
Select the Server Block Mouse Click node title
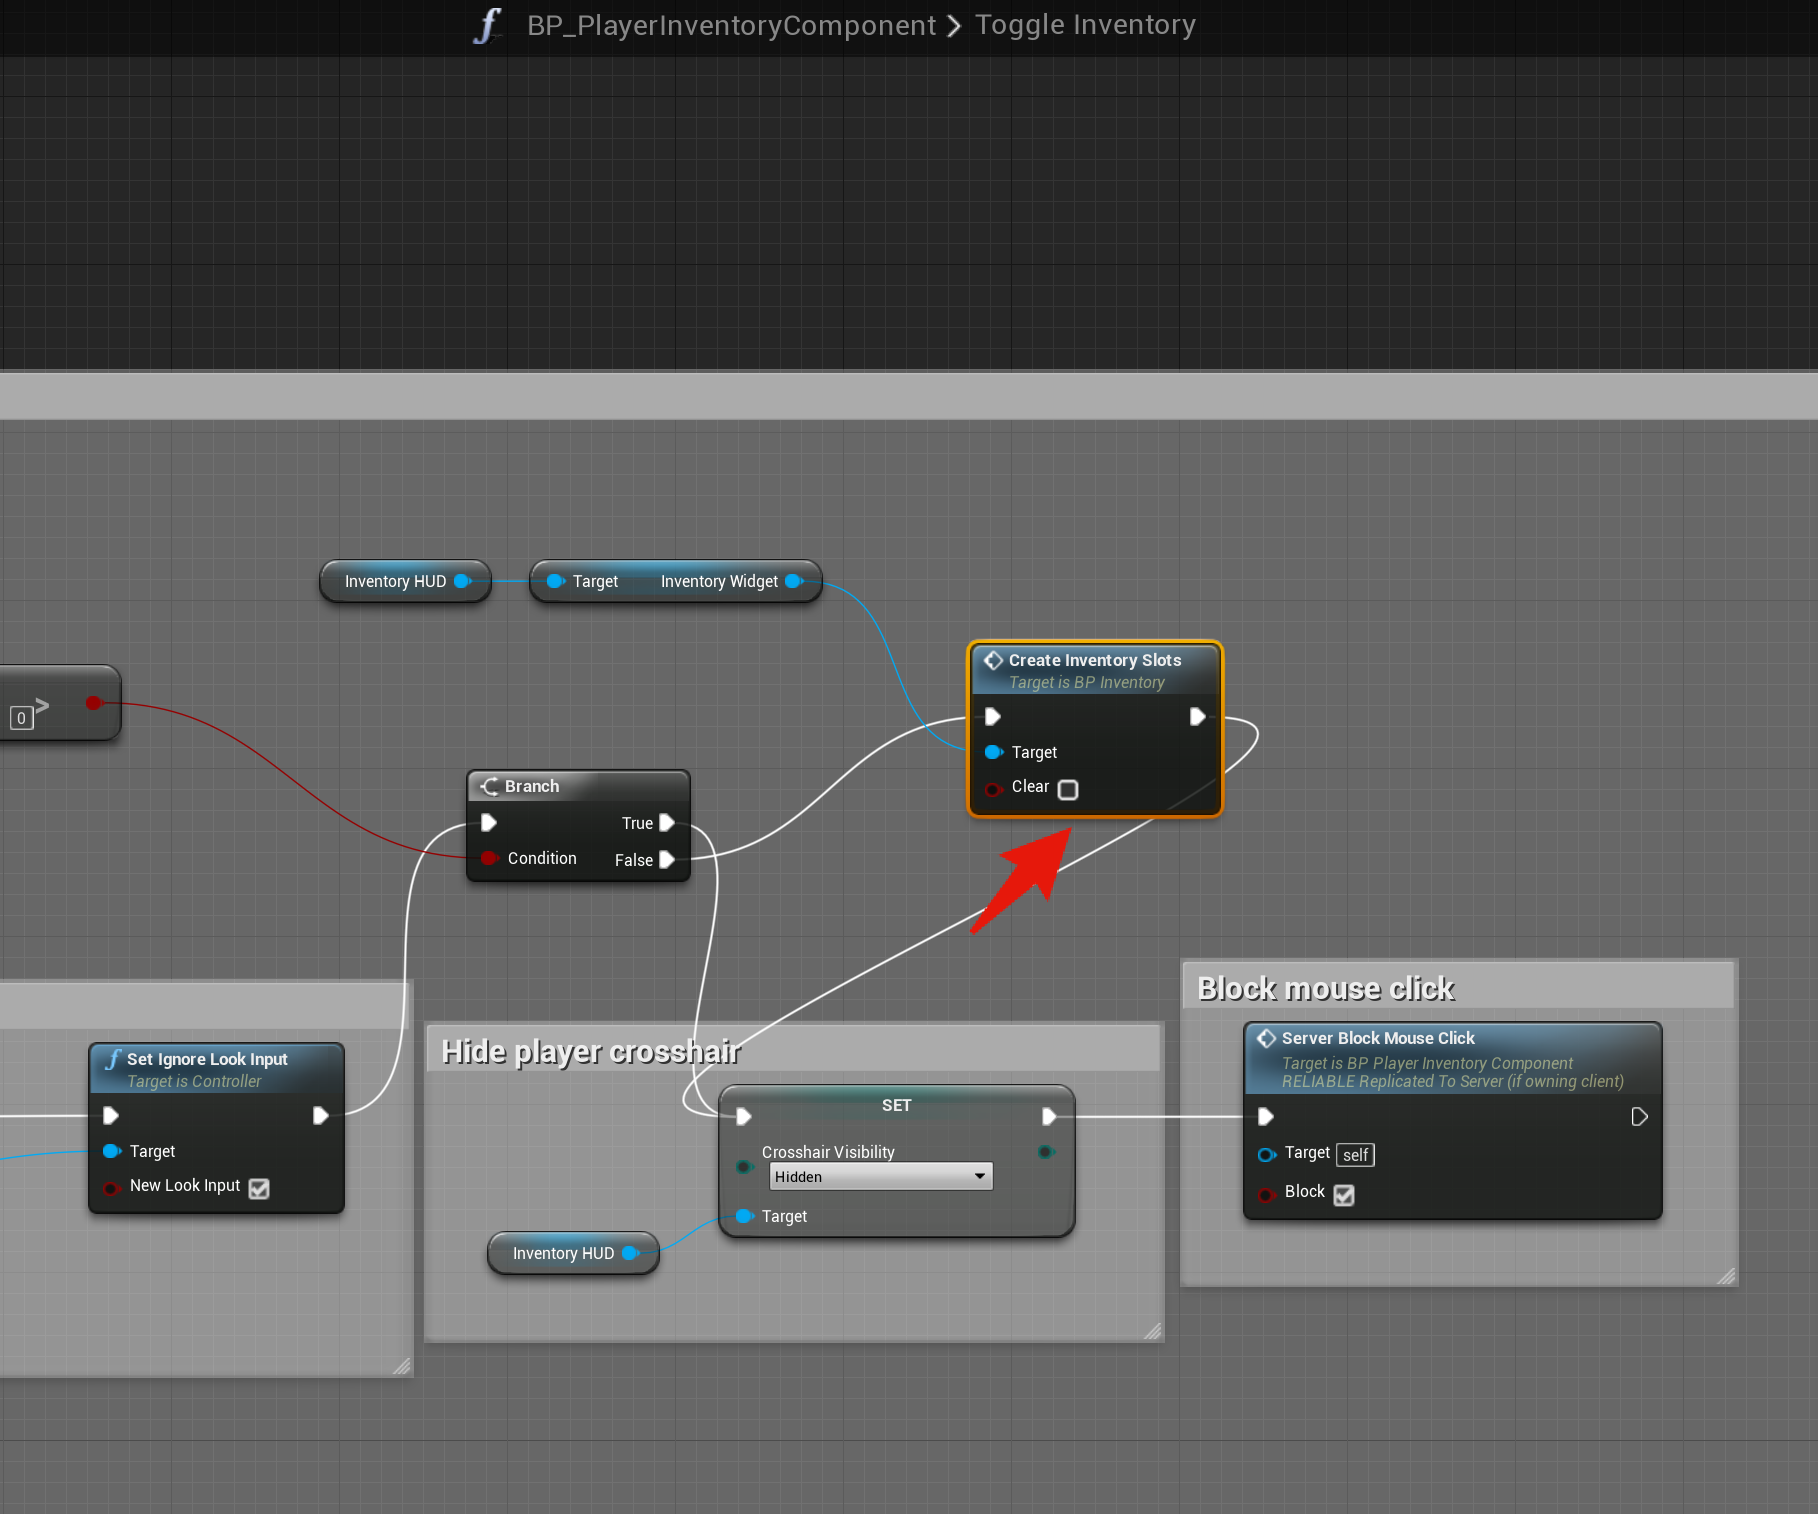(1377, 1038)
